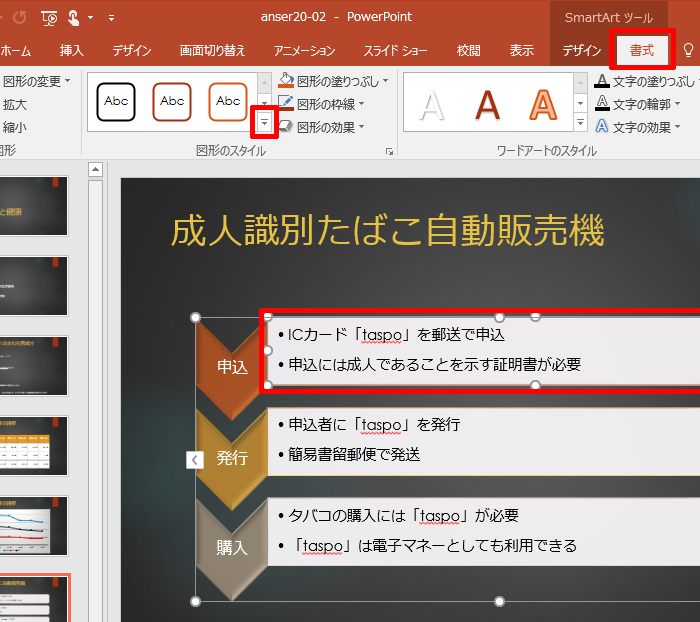Screen dimensions: 700x622
Task: Open the ホーム tab
Action: coord(15,50)
